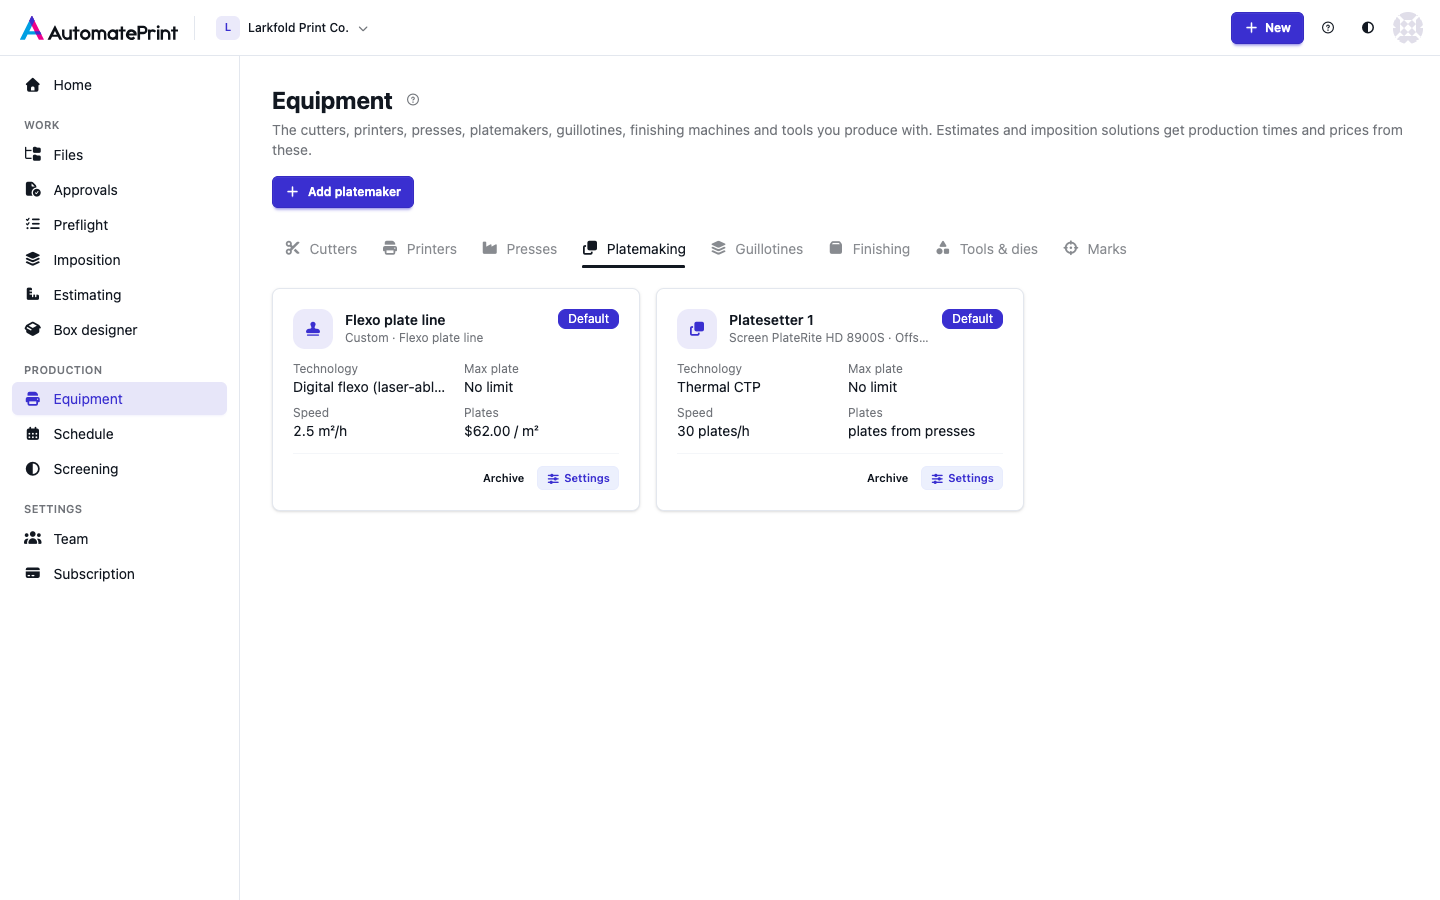The width and height of the screenshot is (1440, 900).
Task: Switch to the Guillotines tab
Action: [757, 249]
